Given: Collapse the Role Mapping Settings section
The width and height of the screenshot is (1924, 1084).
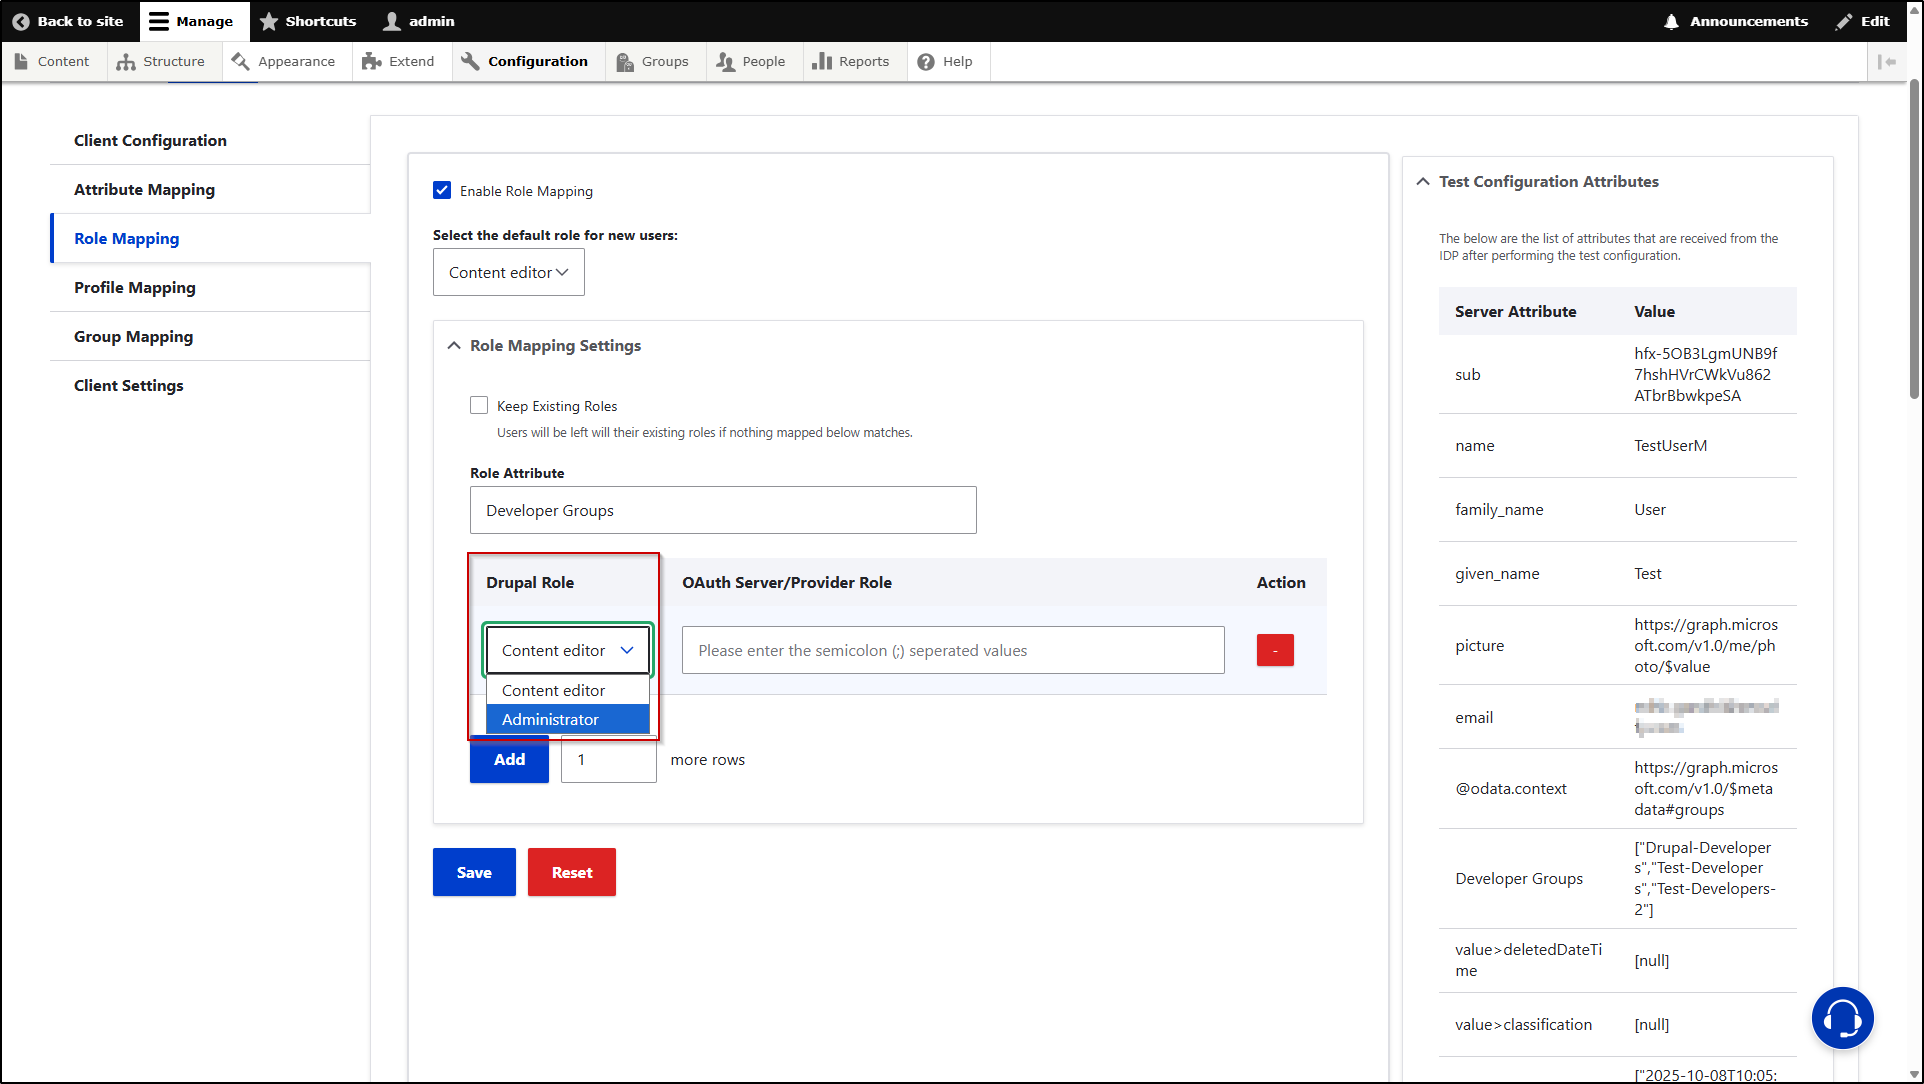Looking at the screenshot, I should (x=545, y=345).
